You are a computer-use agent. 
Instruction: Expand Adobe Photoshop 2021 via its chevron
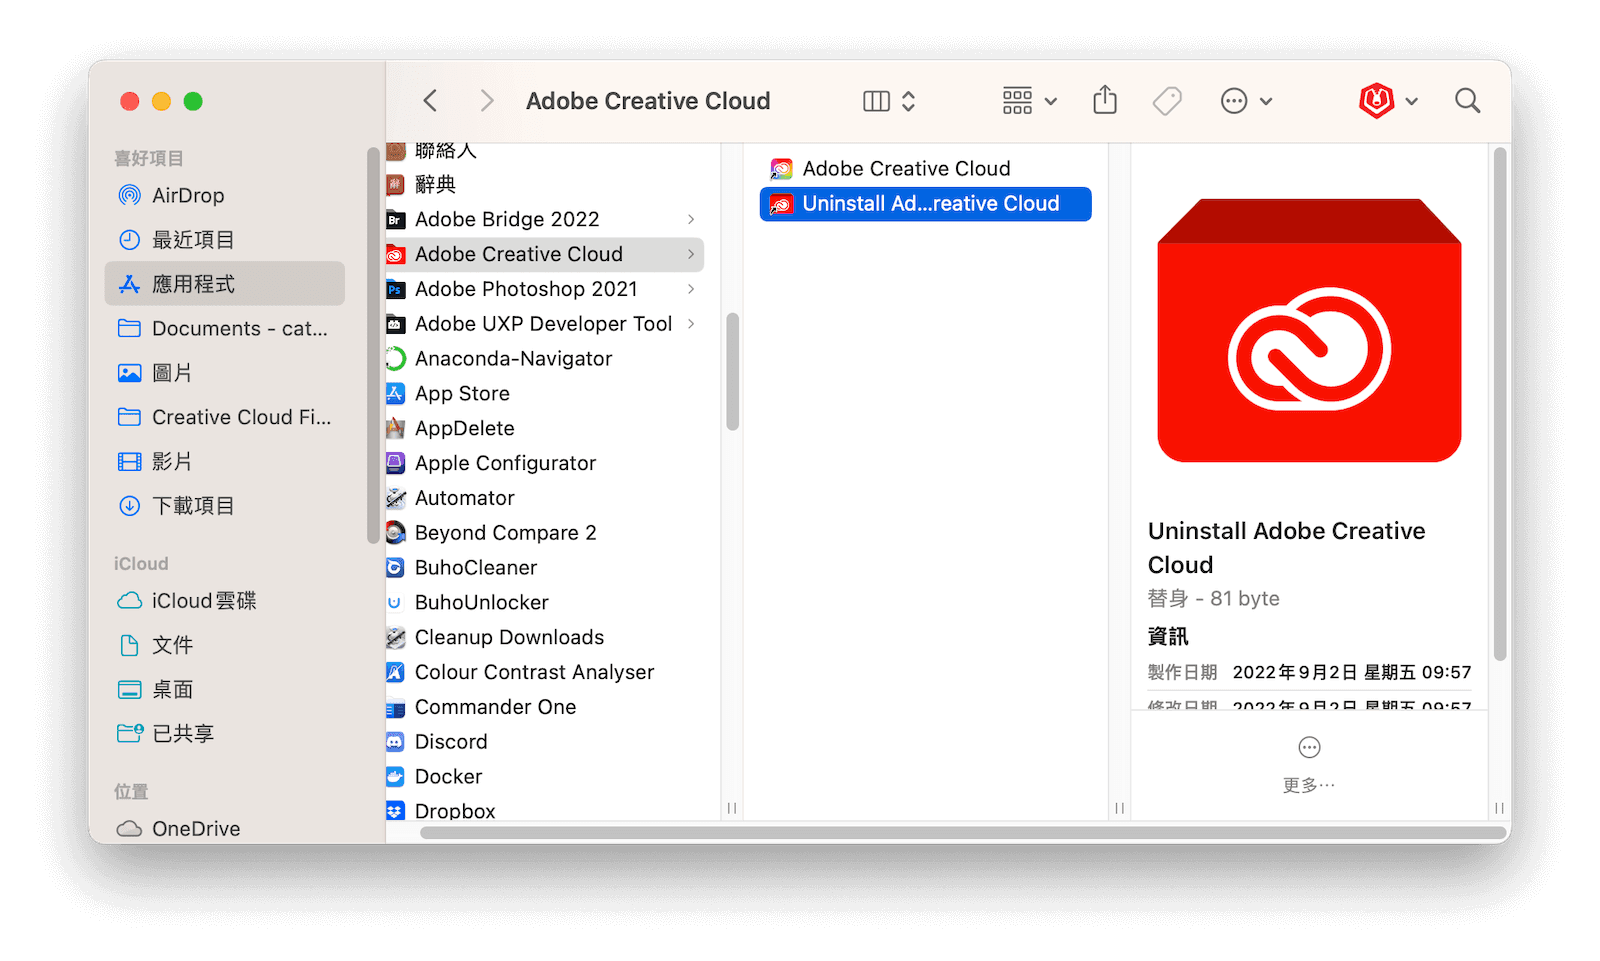(691, 289)
